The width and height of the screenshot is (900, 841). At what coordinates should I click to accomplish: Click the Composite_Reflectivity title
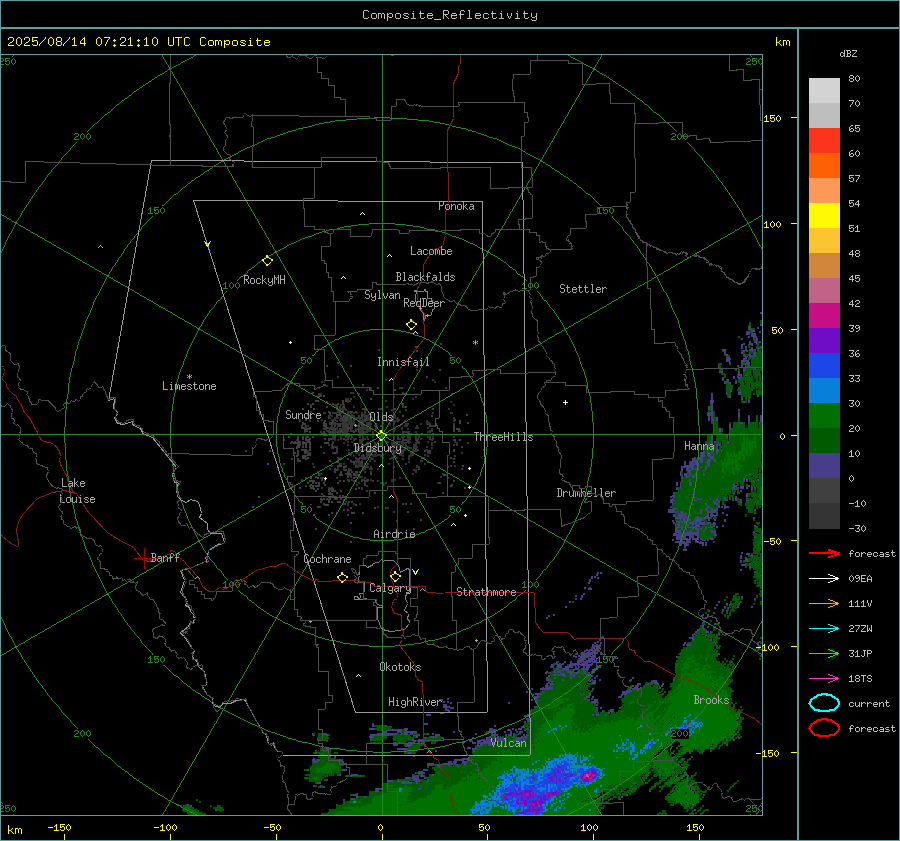coord(449,15)
